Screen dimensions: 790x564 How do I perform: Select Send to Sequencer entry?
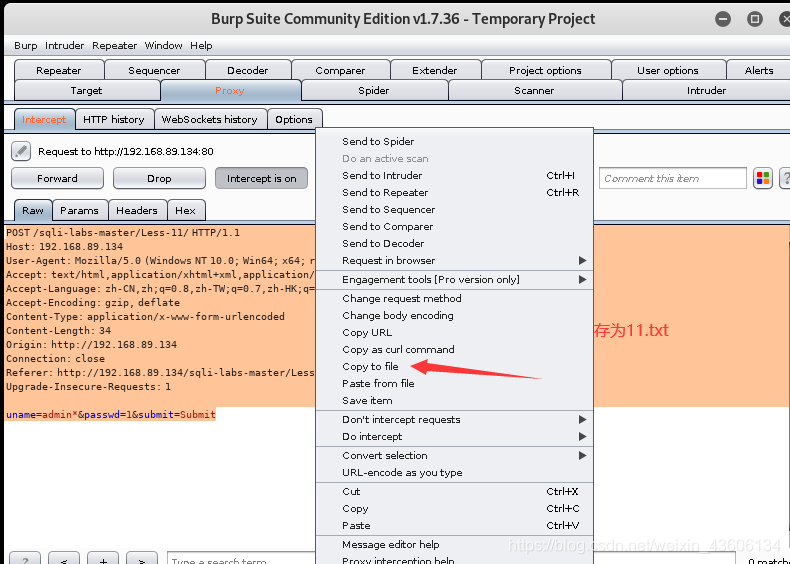[454, 210]
